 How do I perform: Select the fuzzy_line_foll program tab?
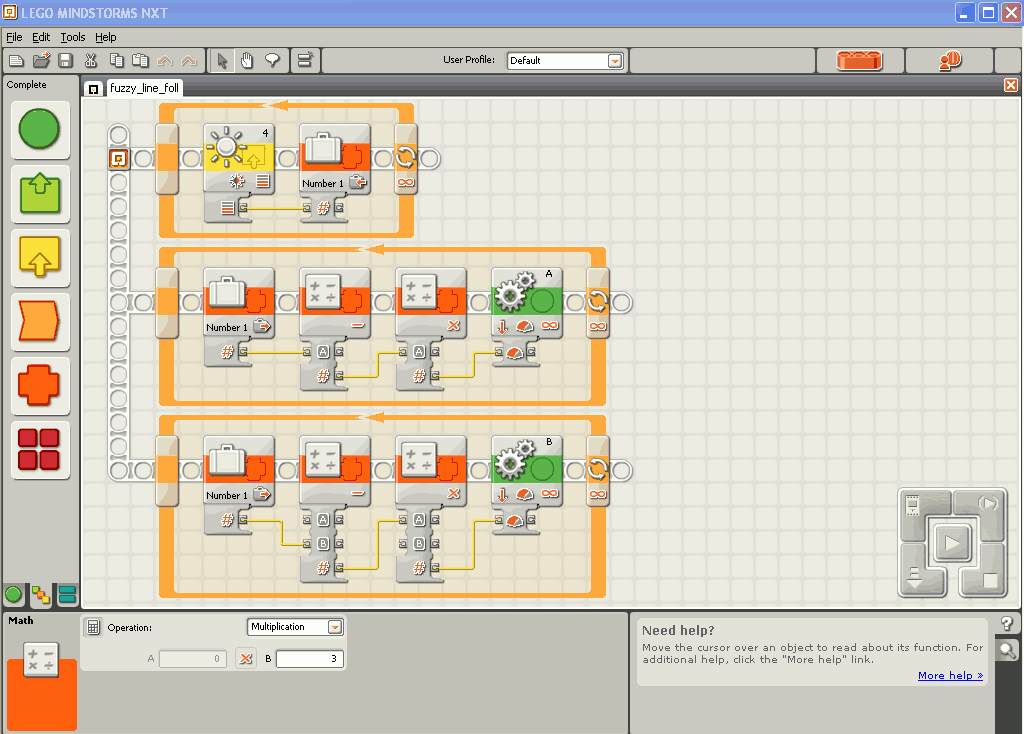(x=143, y=88)
